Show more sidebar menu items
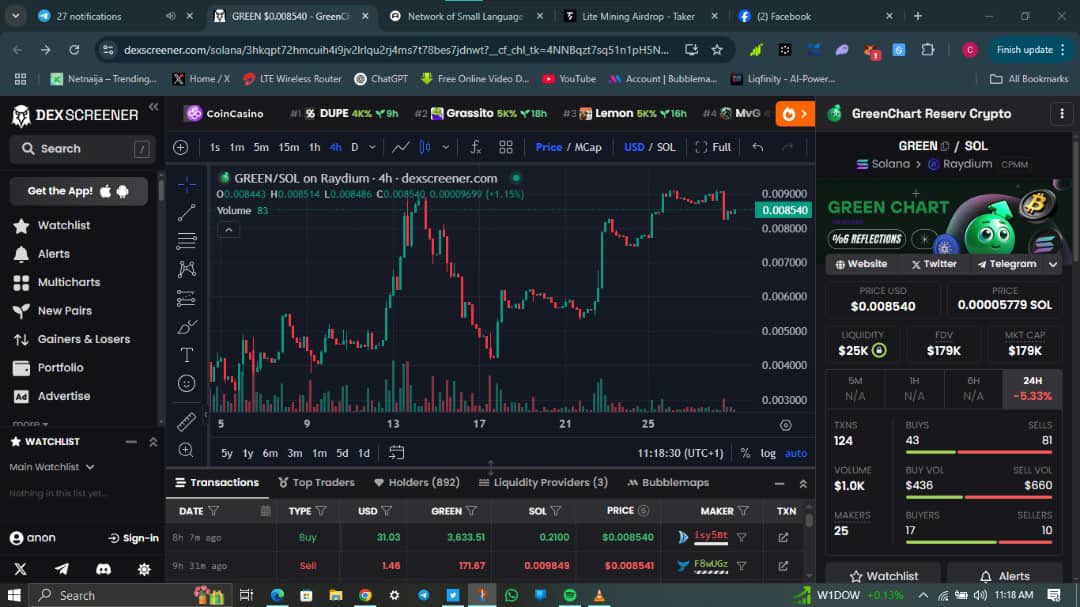This screenshot has width=1080, height=607. 30,424
